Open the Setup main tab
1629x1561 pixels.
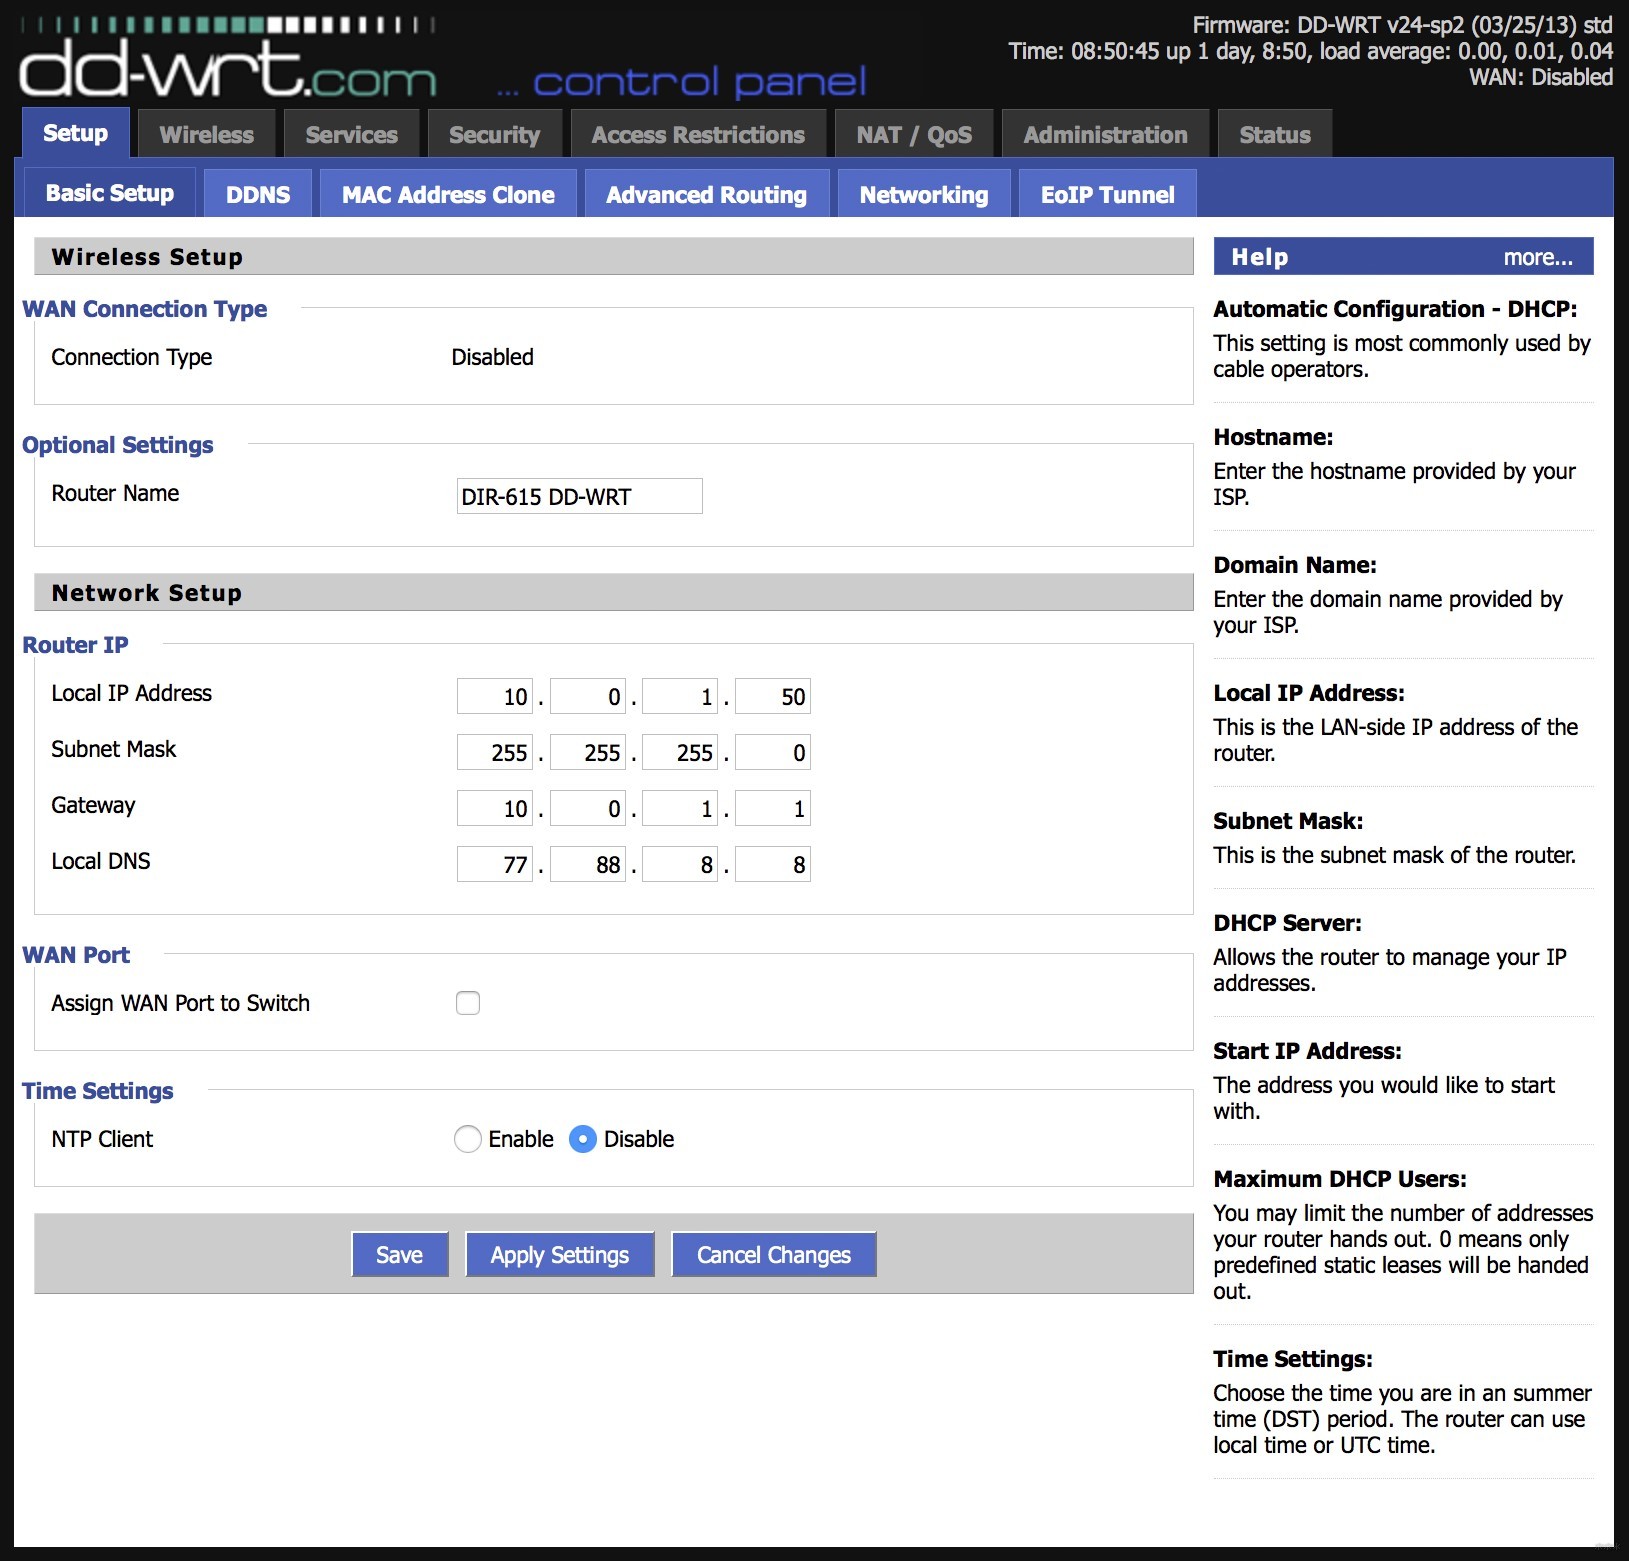tap(76, 133)
